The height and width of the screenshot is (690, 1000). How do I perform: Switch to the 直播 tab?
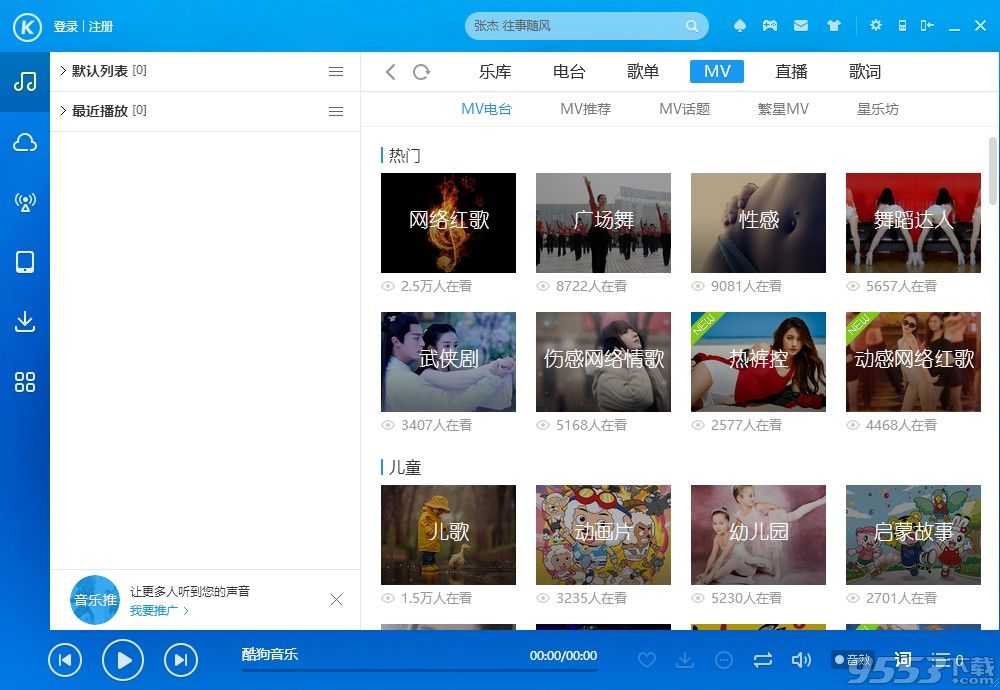click(x=790, y=71)
